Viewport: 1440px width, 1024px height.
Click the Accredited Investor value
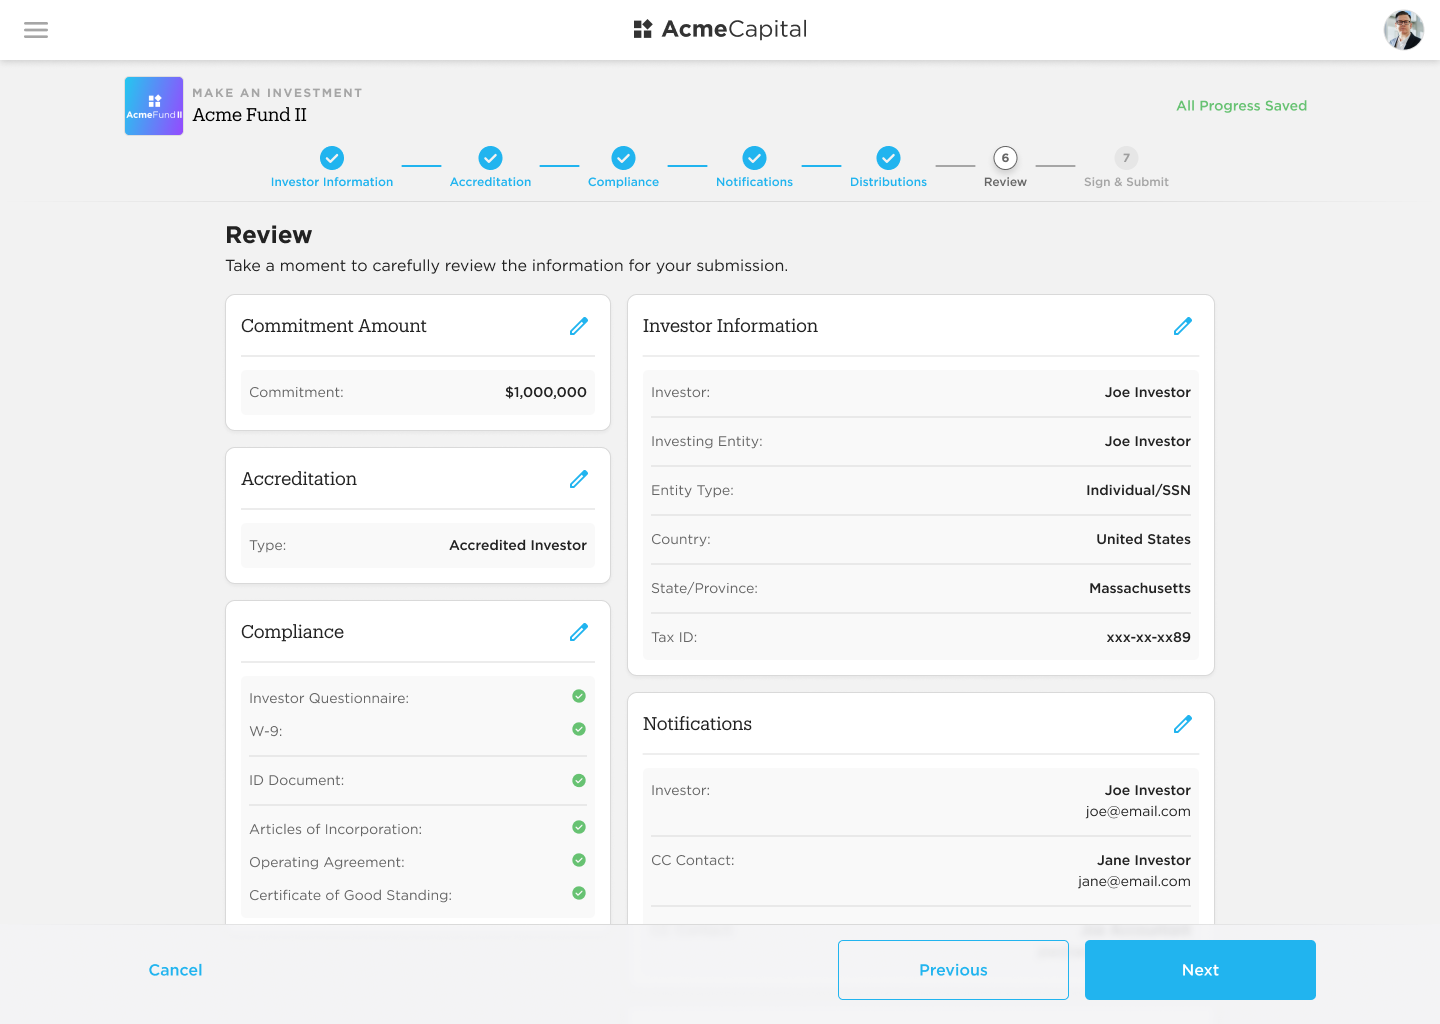[518, 545]
